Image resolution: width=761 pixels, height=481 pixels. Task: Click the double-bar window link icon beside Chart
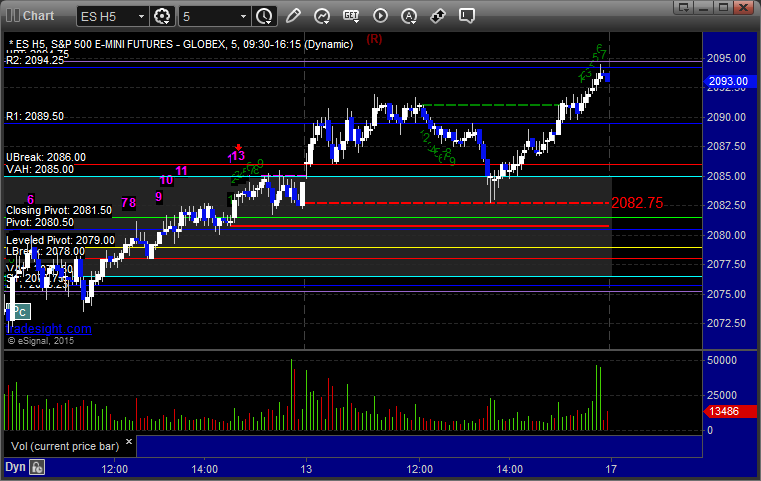click(x=13, y=16)
